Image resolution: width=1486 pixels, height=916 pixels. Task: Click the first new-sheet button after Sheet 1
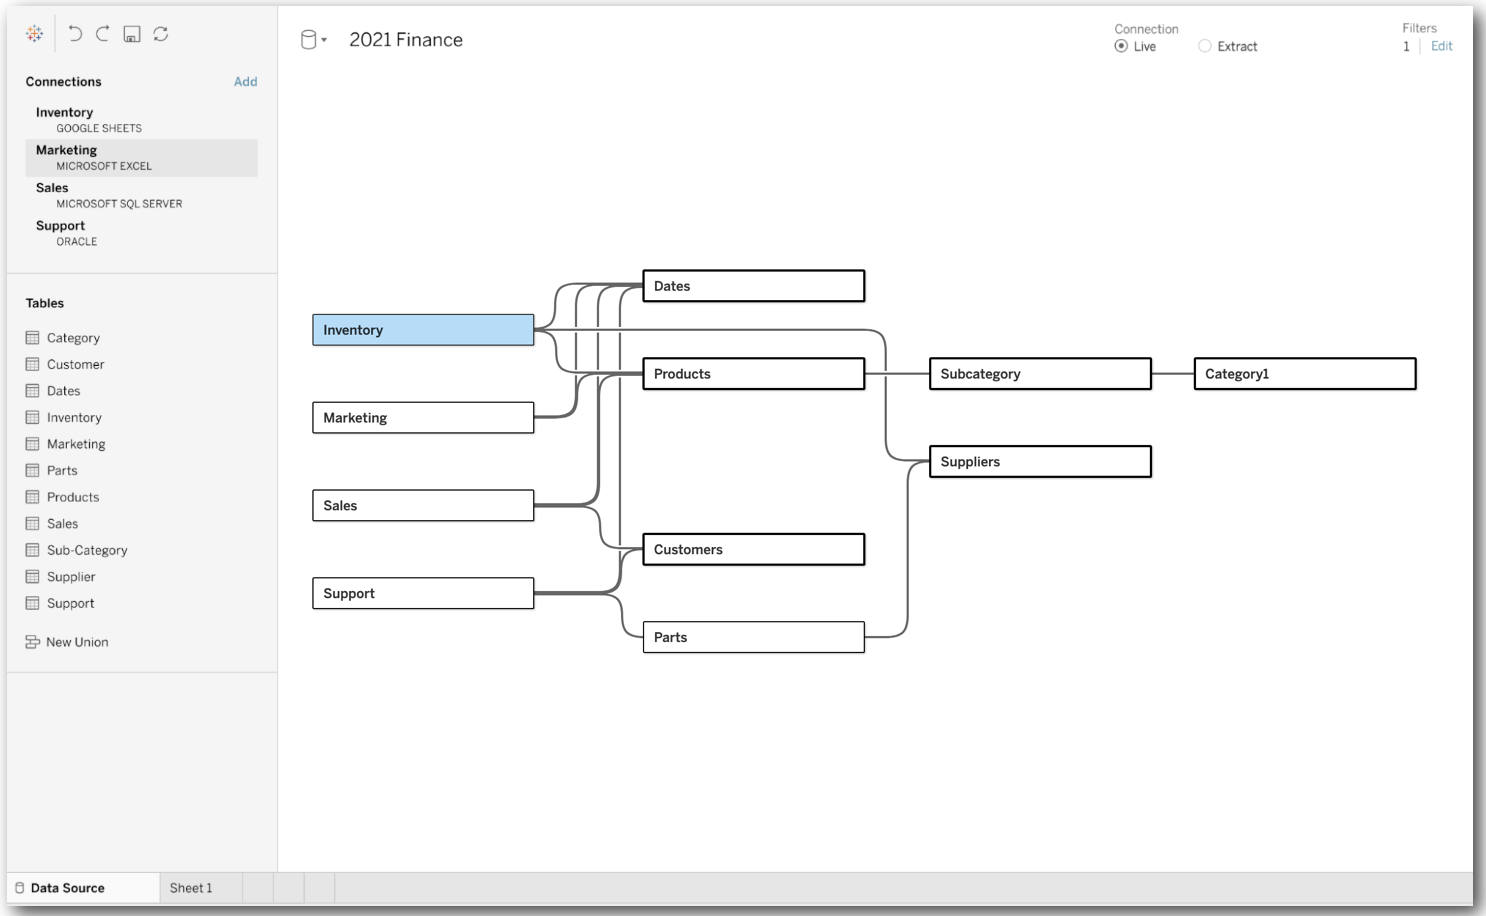[x=258, y=888]
